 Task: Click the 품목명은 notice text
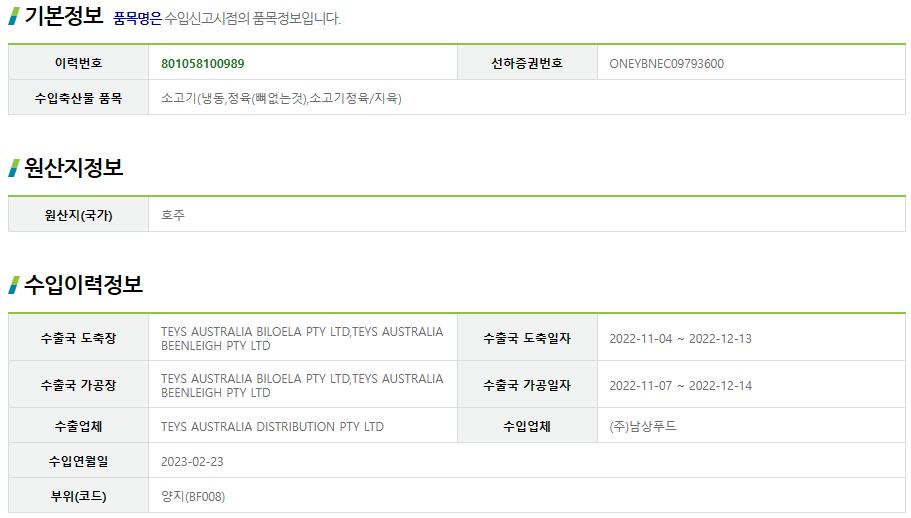coord(227,19)
